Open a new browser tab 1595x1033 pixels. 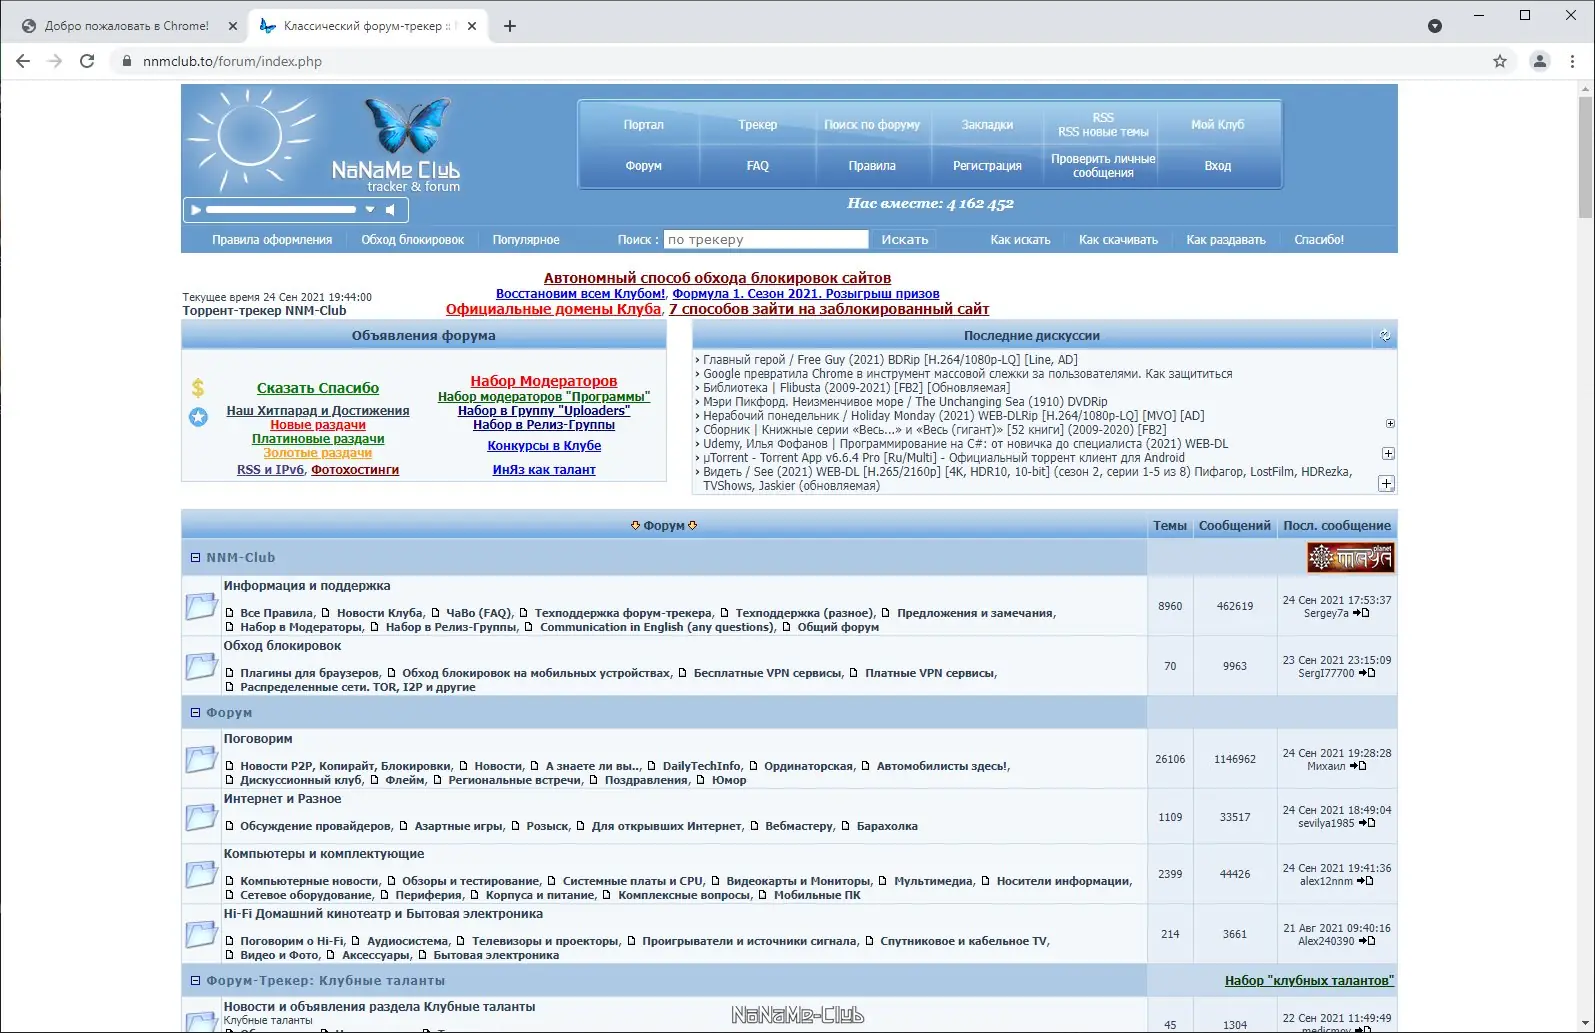click(x=510, y=26)
